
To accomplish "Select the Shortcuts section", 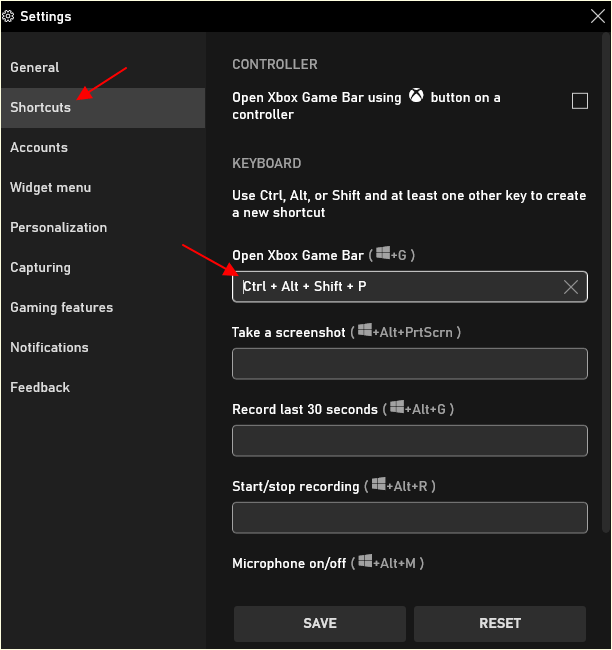I will pos(103,107).
